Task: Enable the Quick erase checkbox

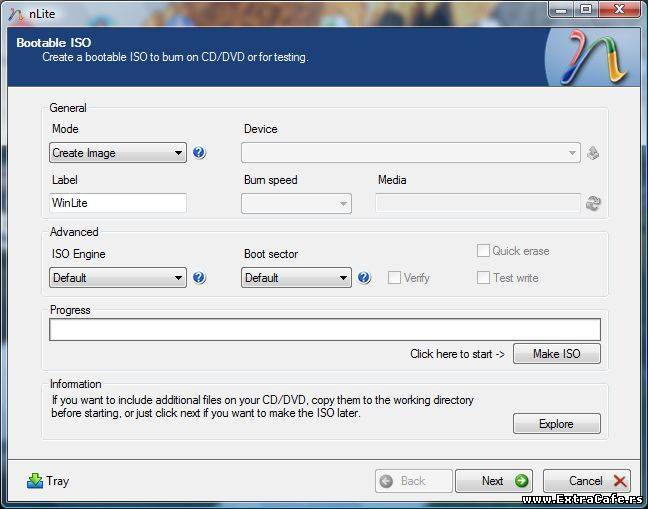Action: (484, 251)
